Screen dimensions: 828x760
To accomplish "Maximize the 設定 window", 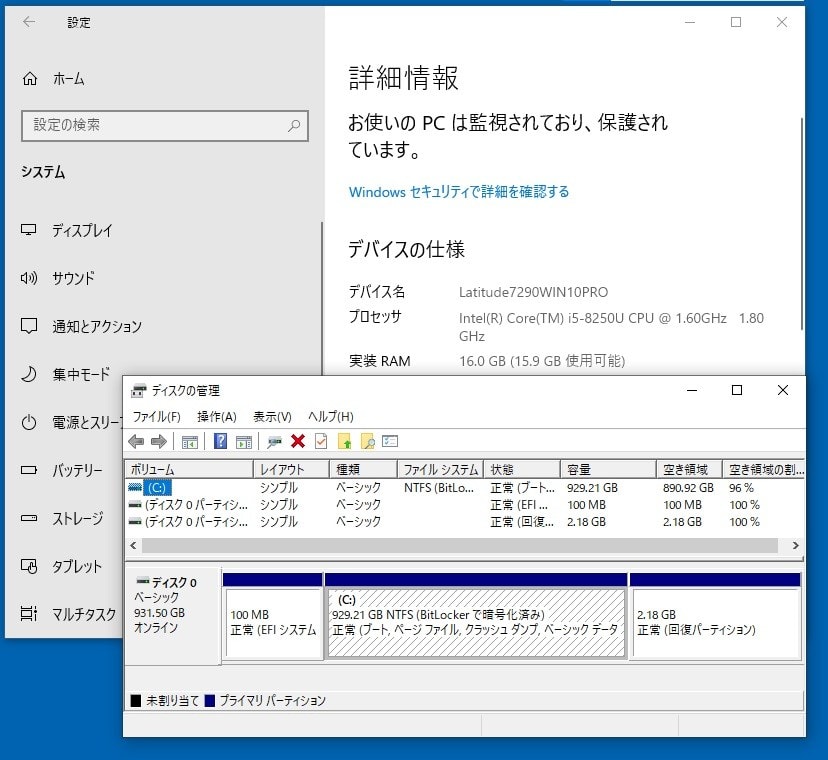I will tap(736, 22).
